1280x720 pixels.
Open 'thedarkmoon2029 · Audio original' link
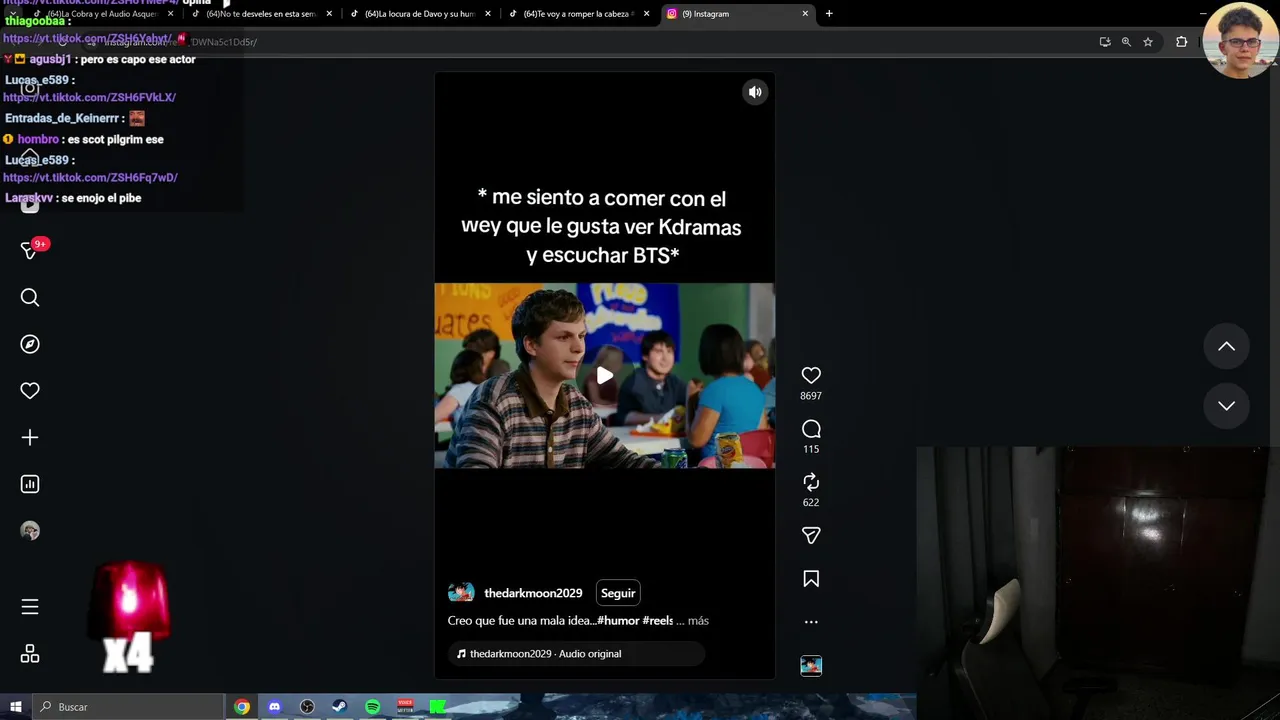pos(545,654)
